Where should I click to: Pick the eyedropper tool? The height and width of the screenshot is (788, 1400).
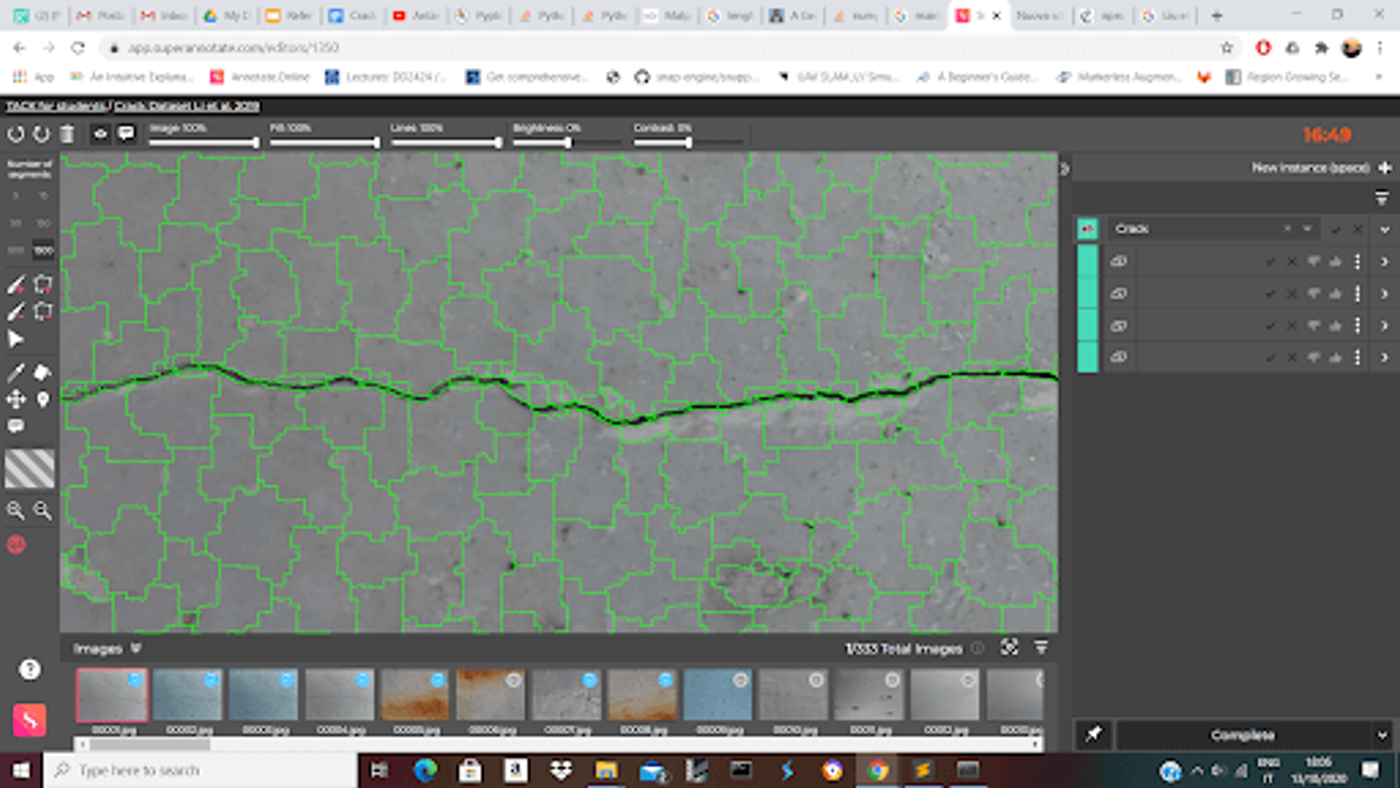coord(16,372)
